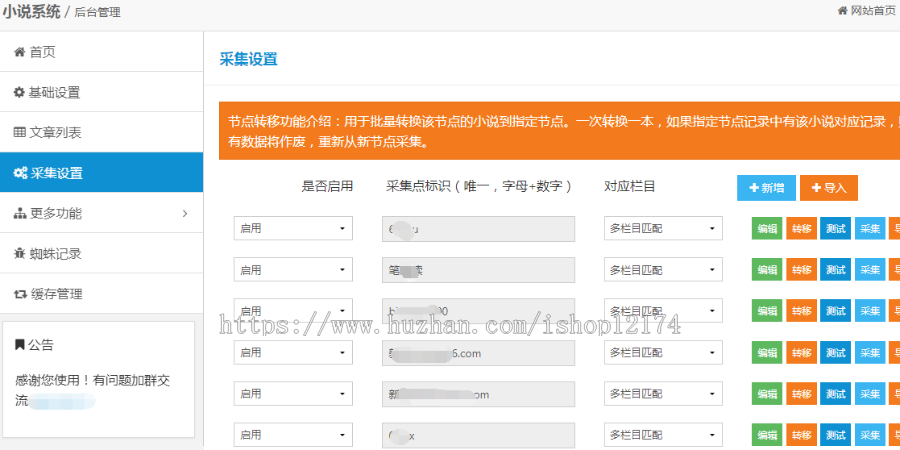This screenshot has width=900, height=450.
Task: Focus the identifier field ending with "u"
Action: pyautogui.click(x=479, y=228)
